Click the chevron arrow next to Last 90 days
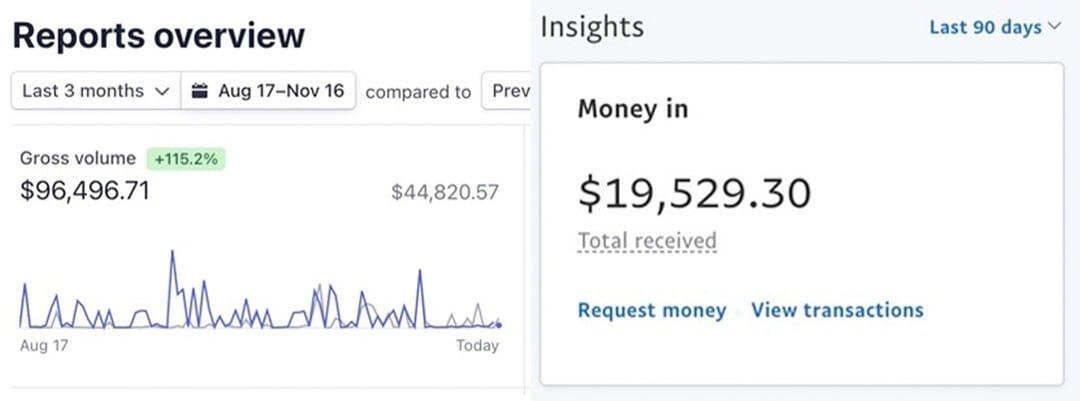 click(1053, 28)
